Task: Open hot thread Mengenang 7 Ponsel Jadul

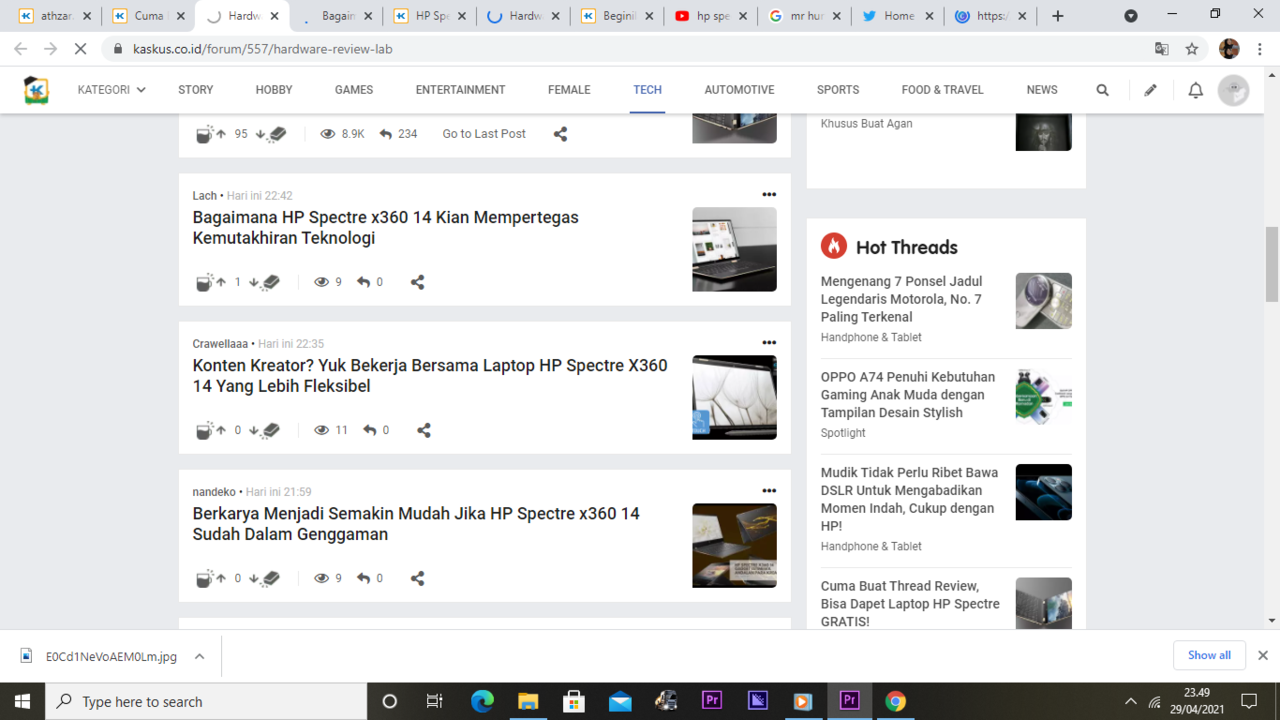Action: tap(902, 299)
